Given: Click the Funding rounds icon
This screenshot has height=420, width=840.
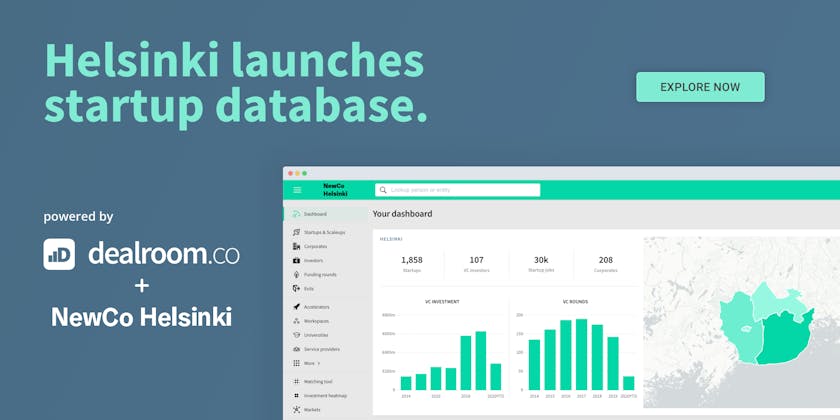Looking at the screenshot, I should click(296, 274).
